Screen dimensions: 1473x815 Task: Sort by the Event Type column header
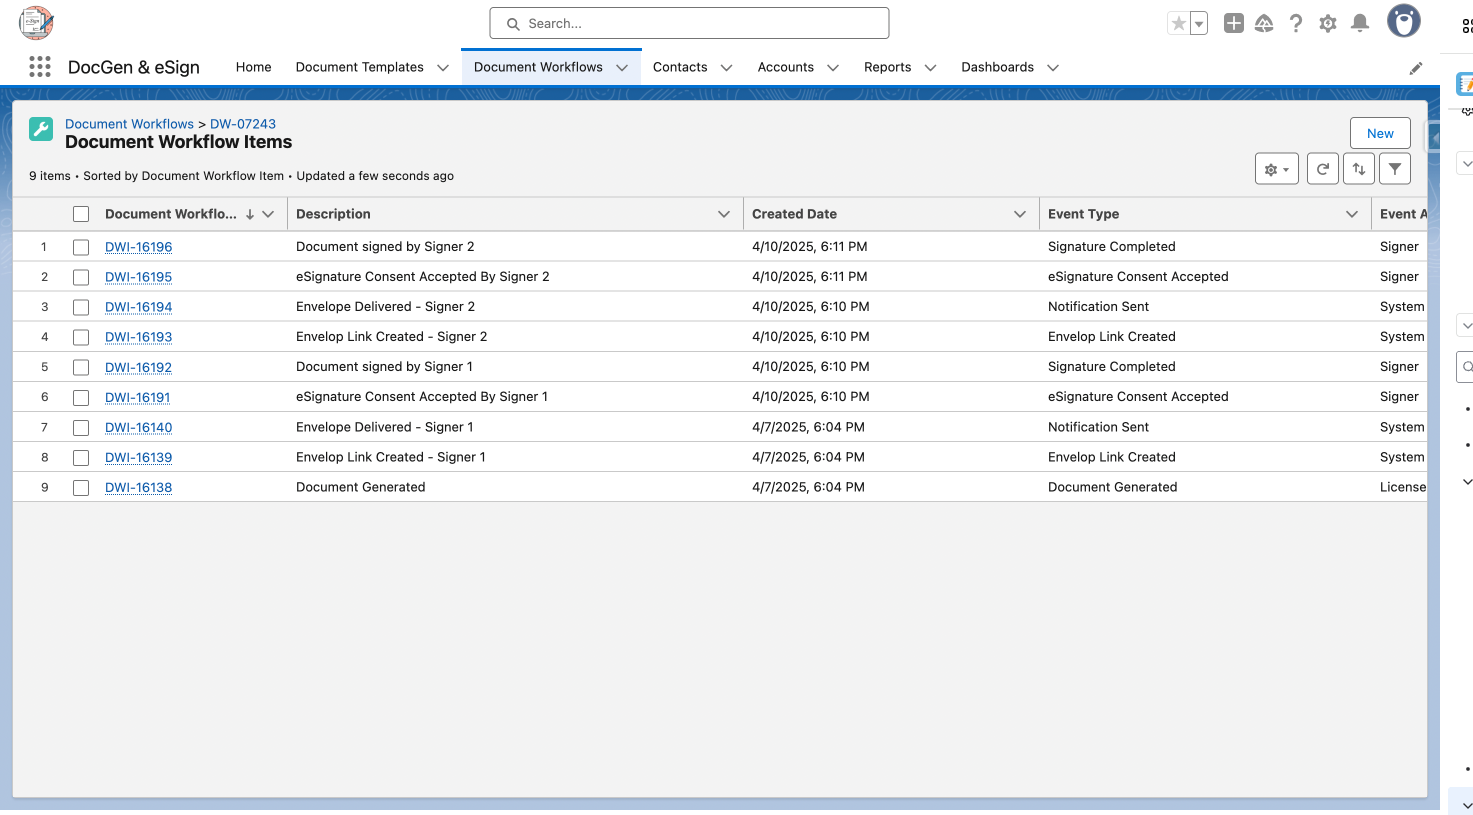[1083, 214]
